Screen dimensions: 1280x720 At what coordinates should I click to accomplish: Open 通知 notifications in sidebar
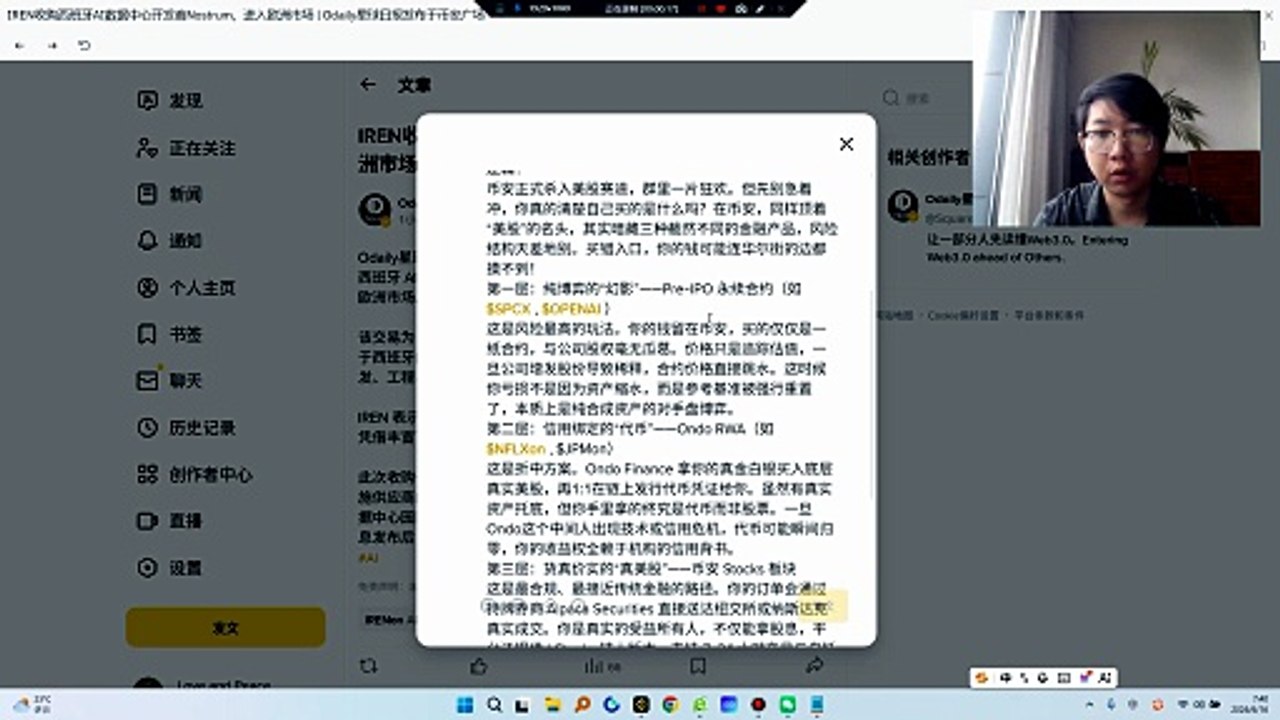pos(170,240)
